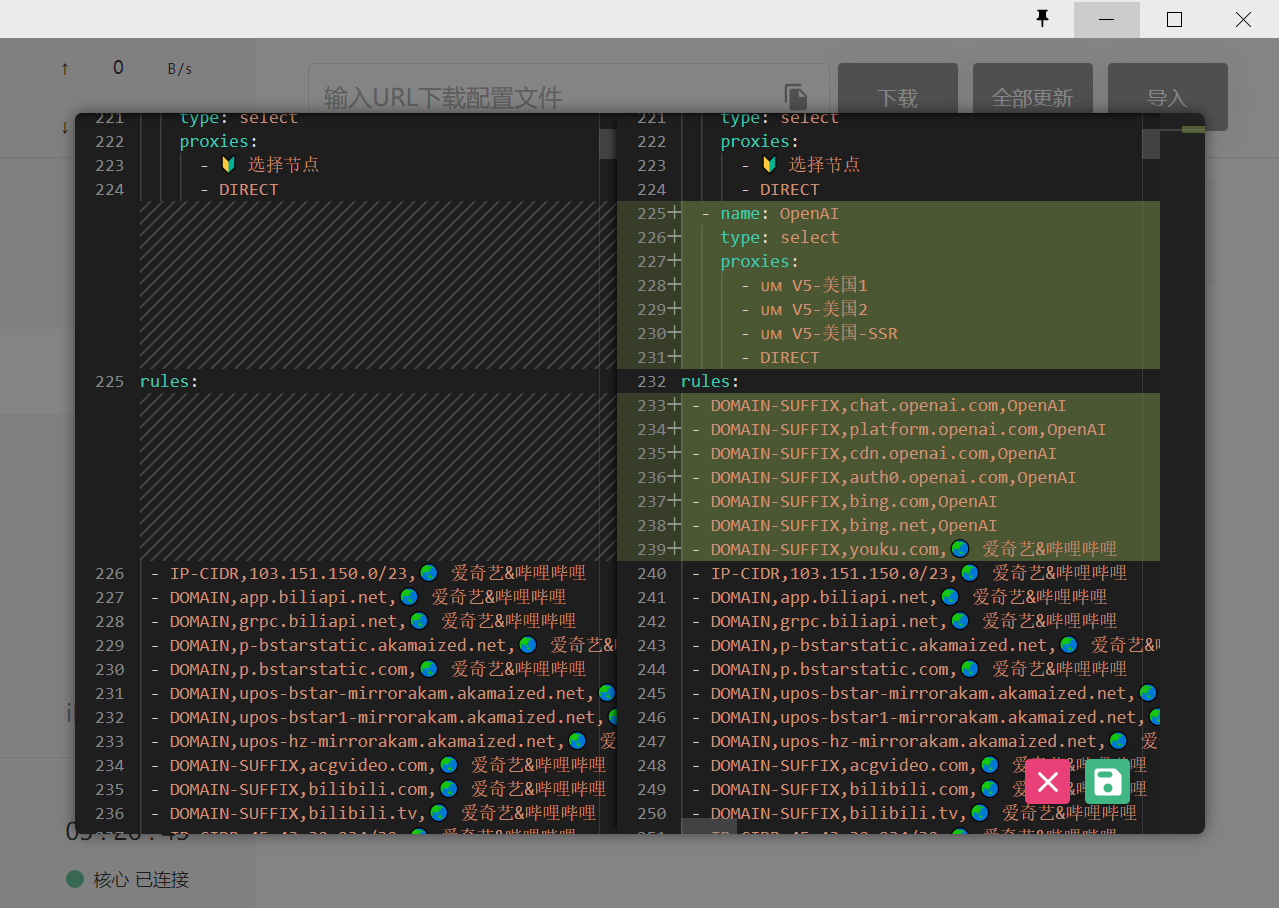Click the green core-connected status dot
Image resolution: width=1279 pixels, height=908 pixels.
click(x=75, y=879)
